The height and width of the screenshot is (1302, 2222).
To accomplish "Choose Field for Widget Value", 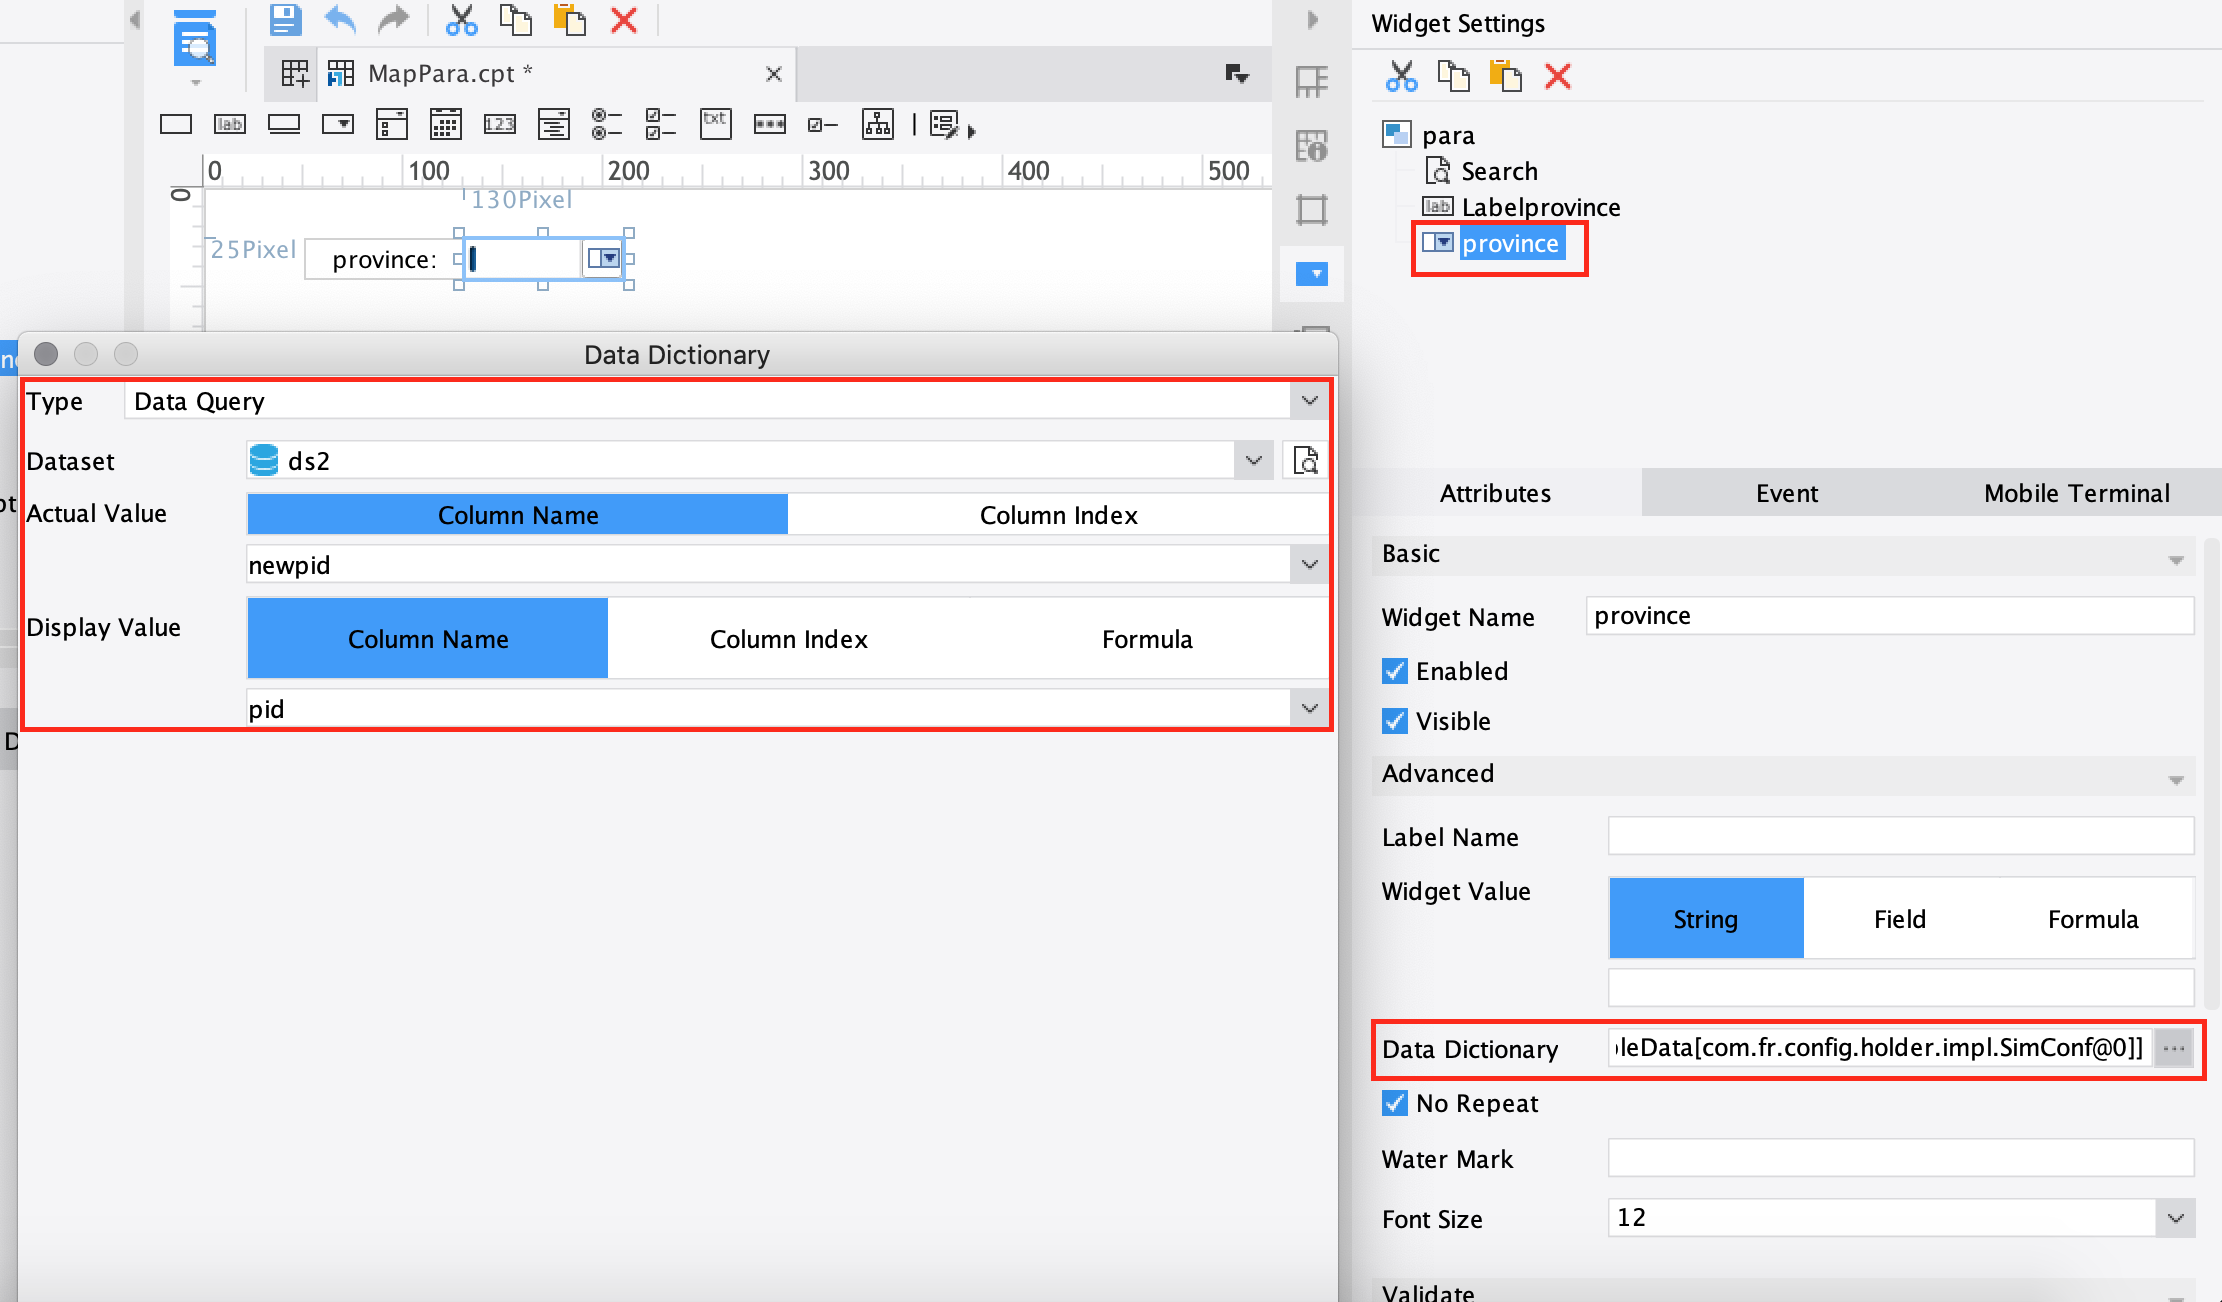I will tap(1899, 919).
